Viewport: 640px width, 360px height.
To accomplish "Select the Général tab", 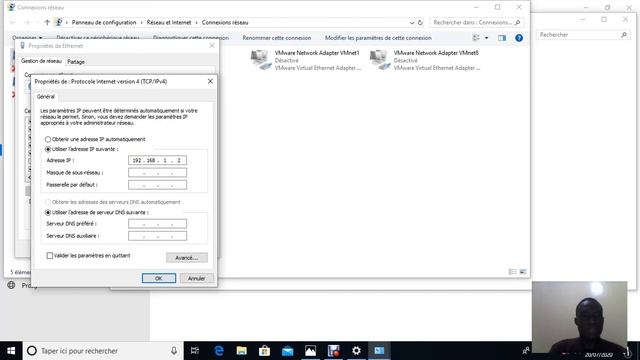I will (46, 97).
